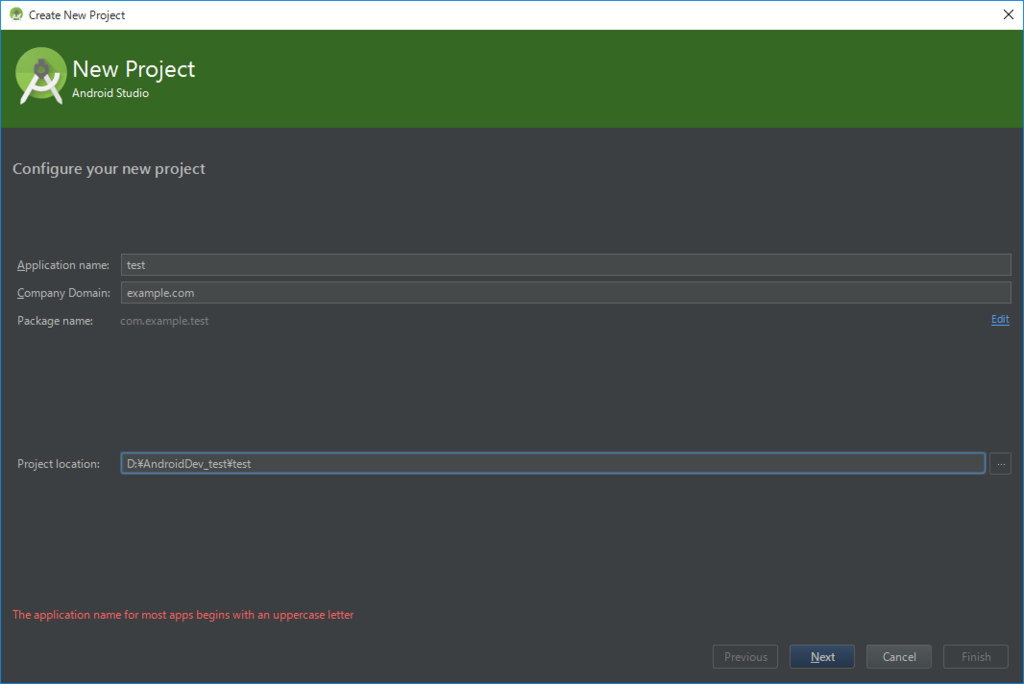
Task: Open the project location browse ellipsis button
Action: pyautogui.click(x=1000, y=464)
